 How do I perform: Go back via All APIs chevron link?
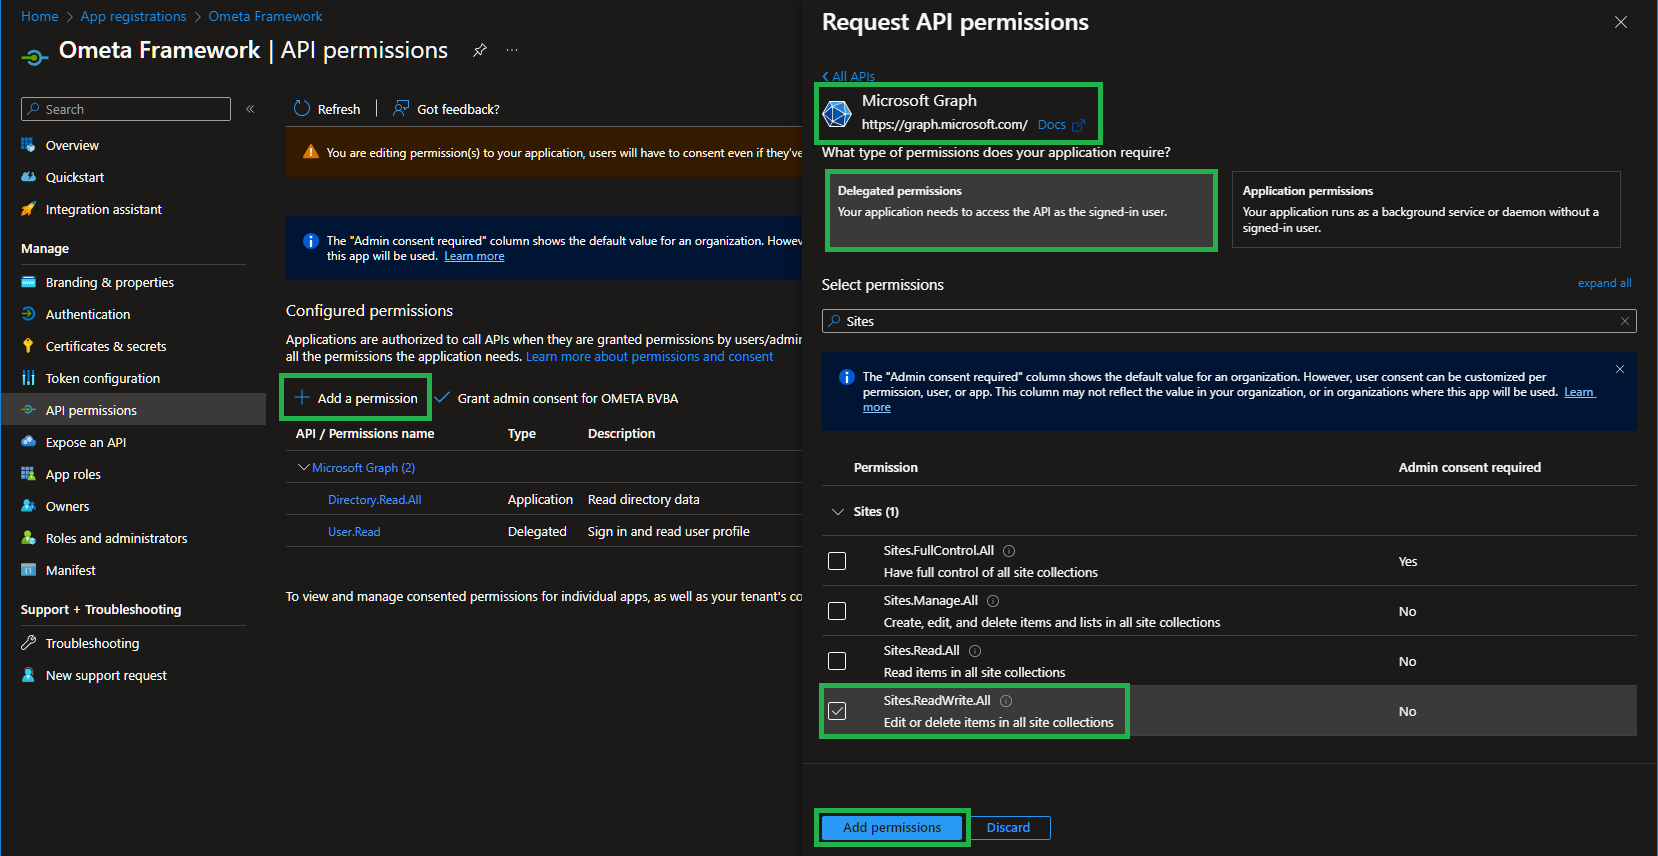point(848,76)
